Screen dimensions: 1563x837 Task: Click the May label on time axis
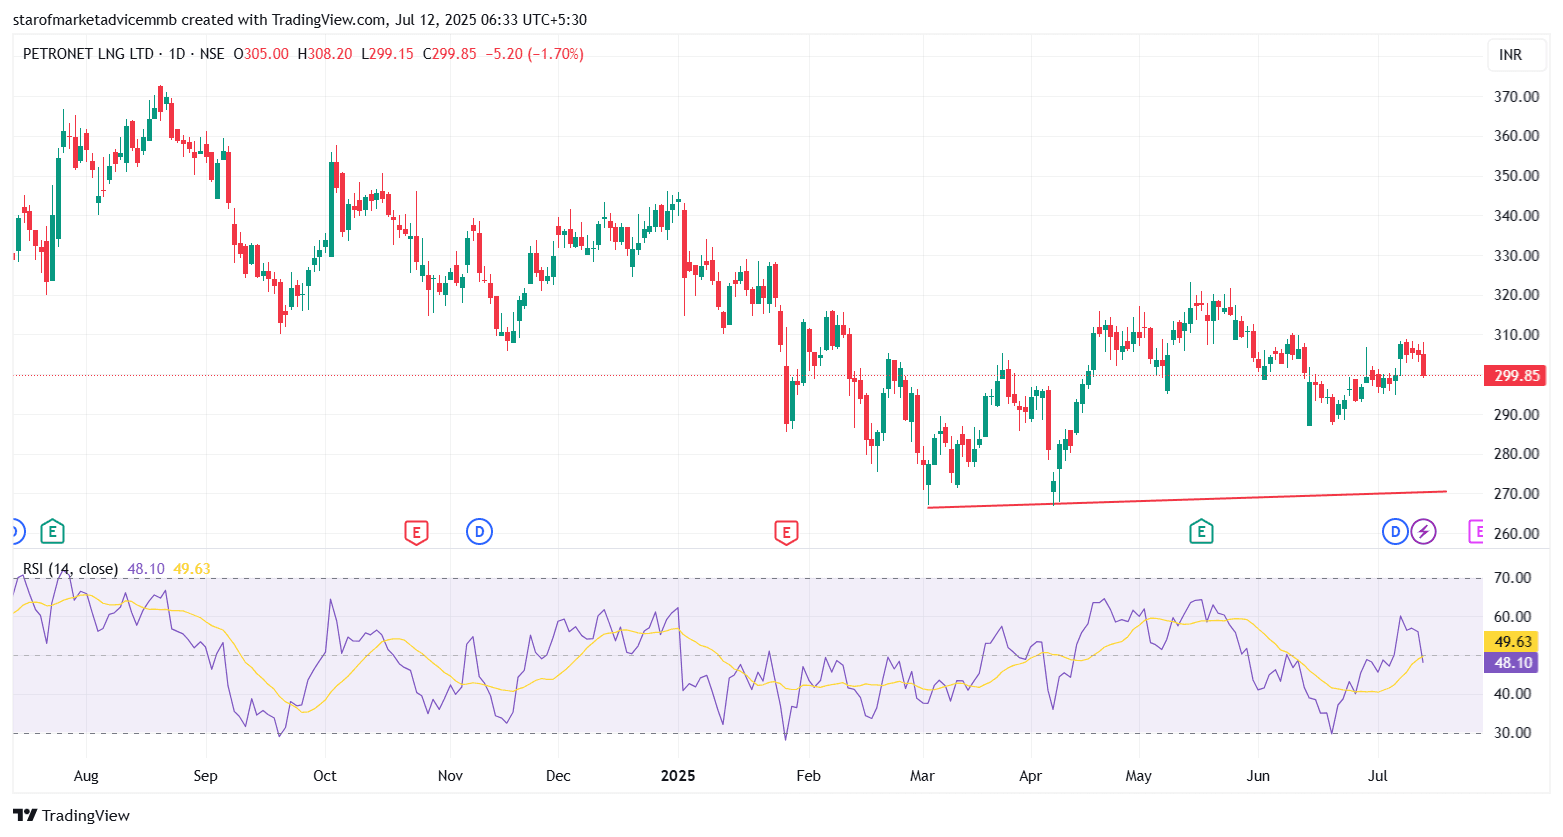pyautogui.click(x=1139, y=776)
